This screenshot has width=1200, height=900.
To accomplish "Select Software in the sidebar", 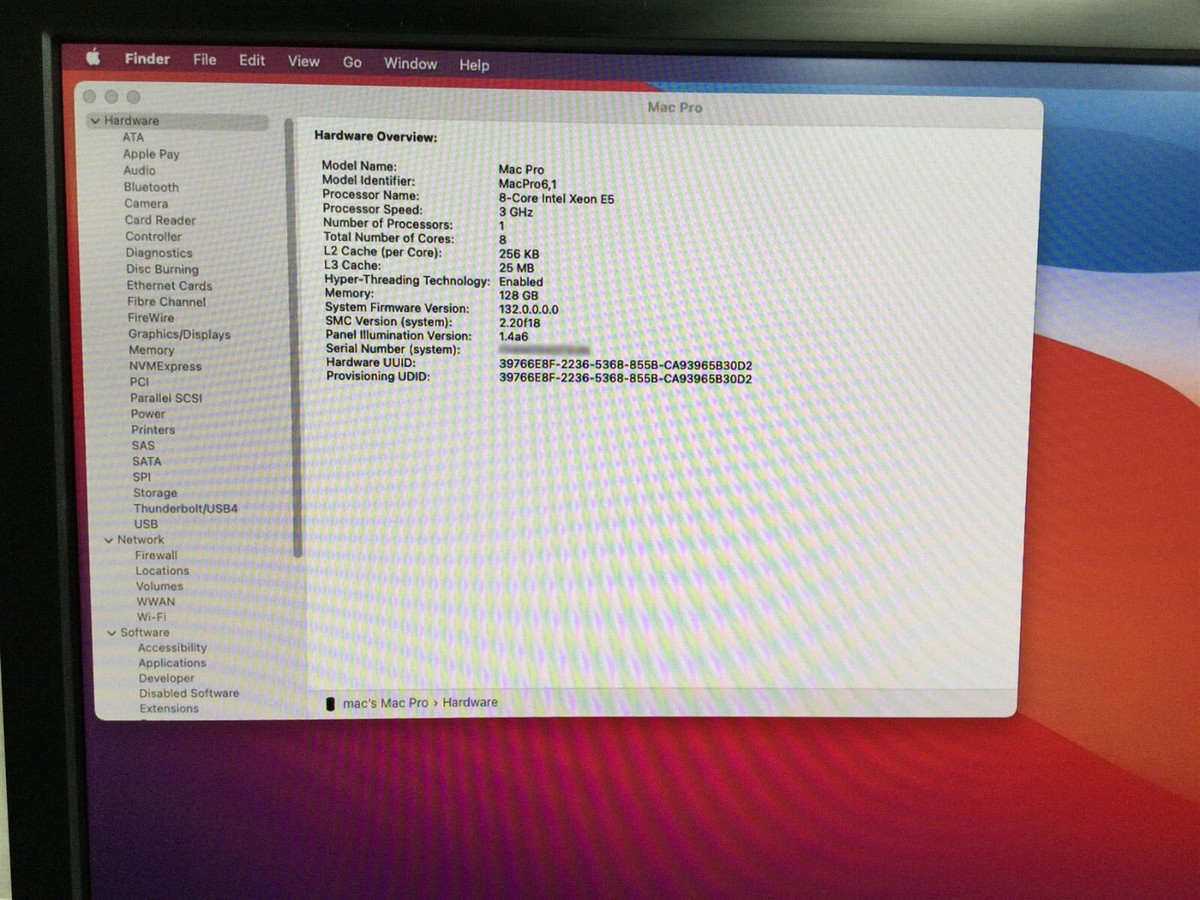I will point(145,633).
